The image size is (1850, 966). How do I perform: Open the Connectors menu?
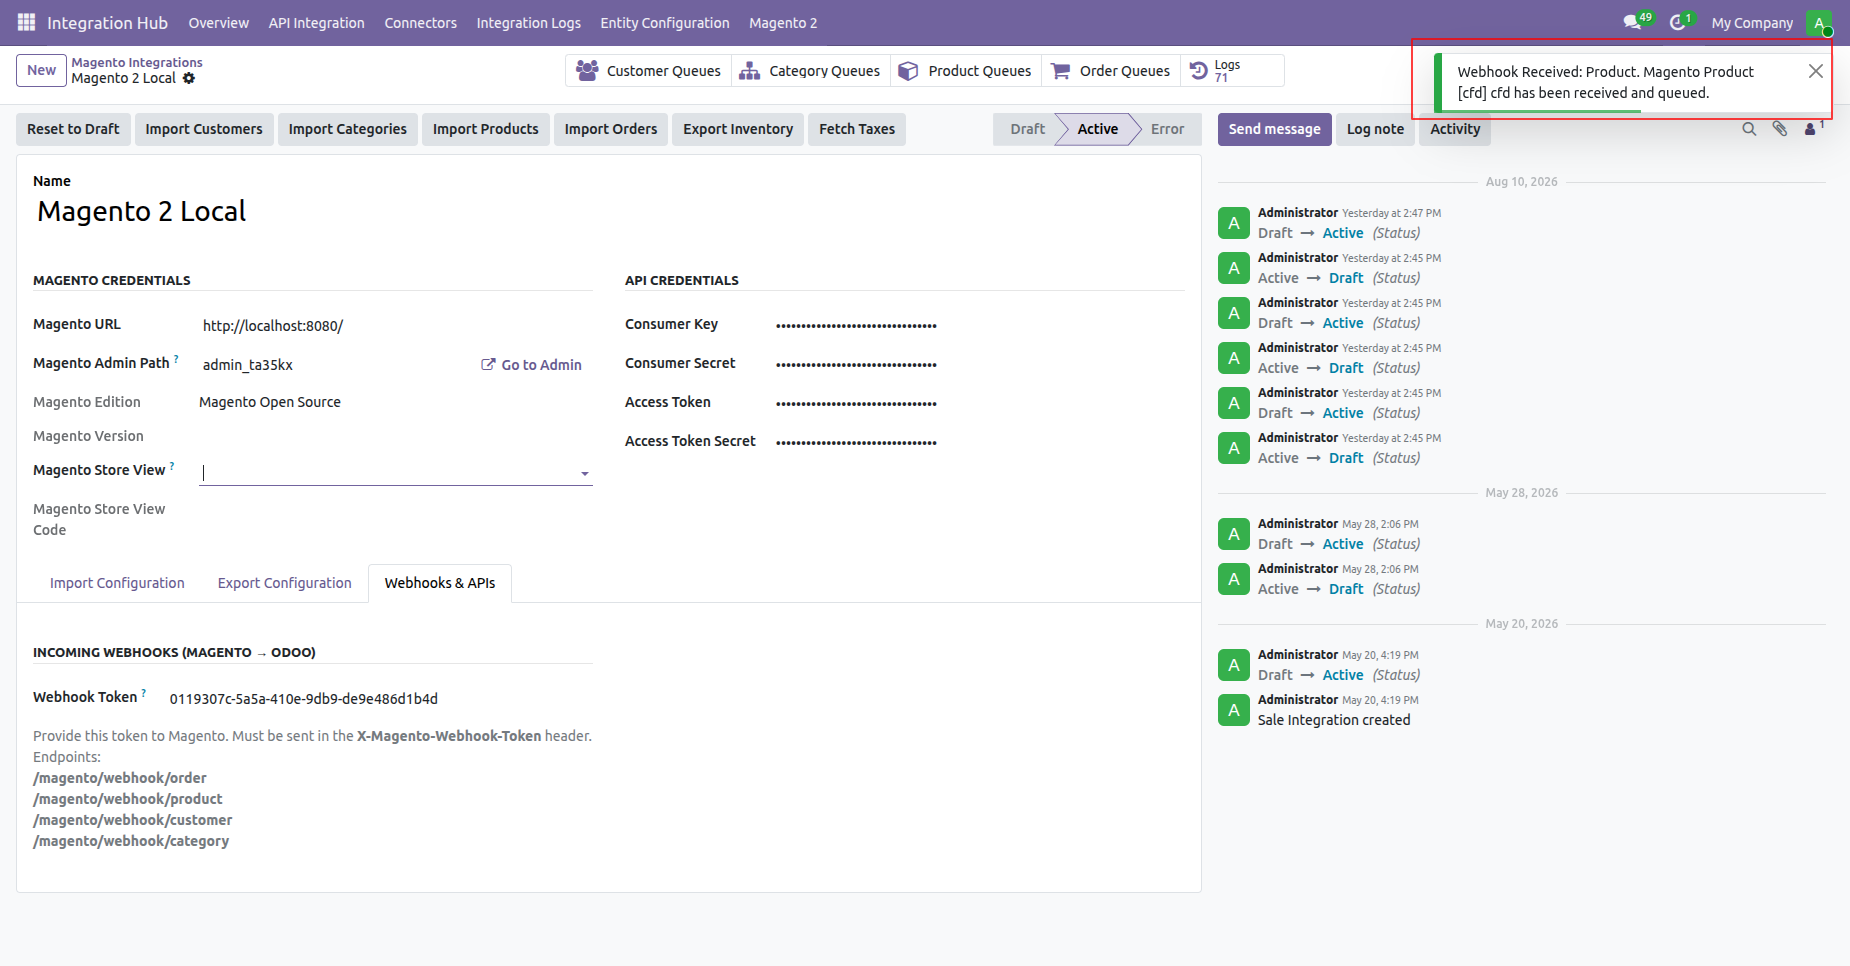(421, 22)
